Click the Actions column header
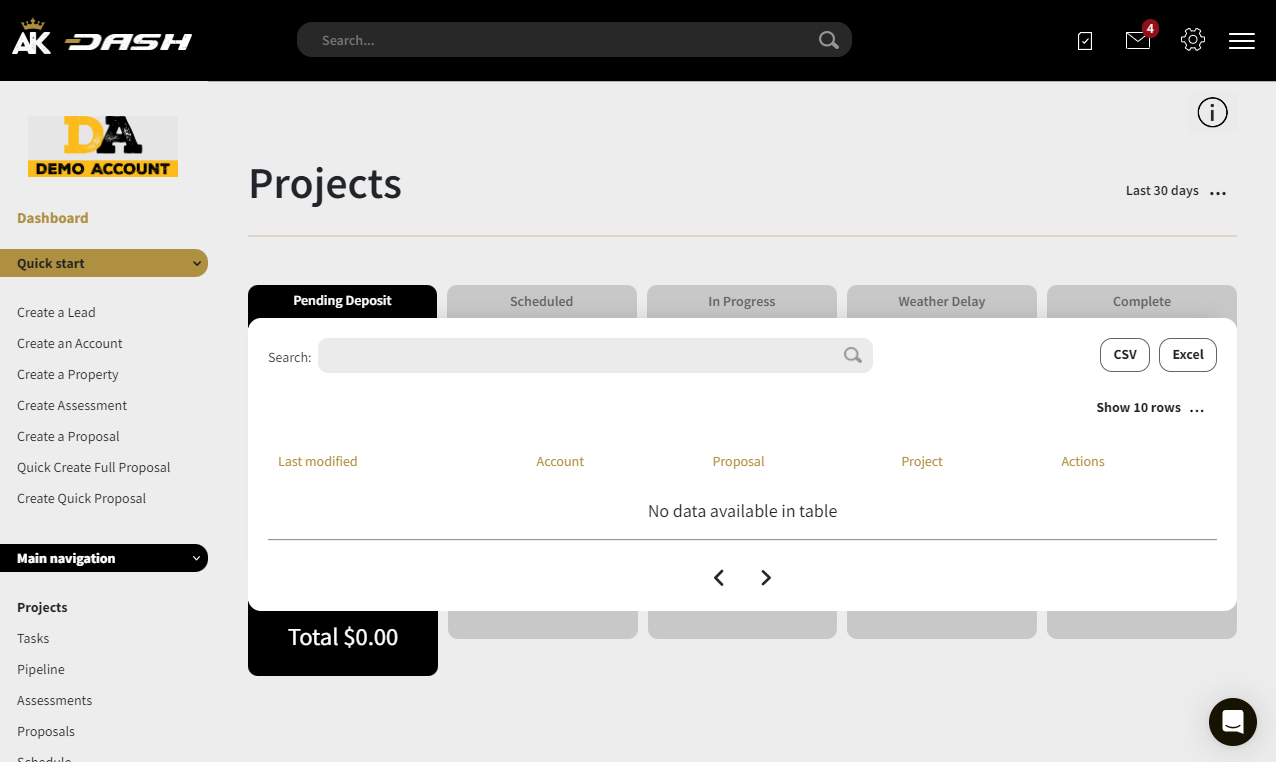 pyautogui.click(x=1083, y=462)
